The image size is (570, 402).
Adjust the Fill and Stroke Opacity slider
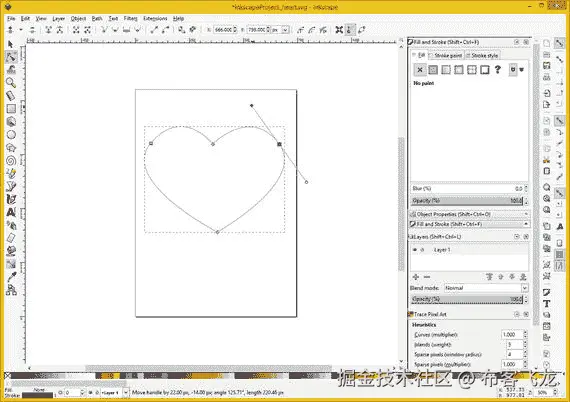click(x=467, y=201)
